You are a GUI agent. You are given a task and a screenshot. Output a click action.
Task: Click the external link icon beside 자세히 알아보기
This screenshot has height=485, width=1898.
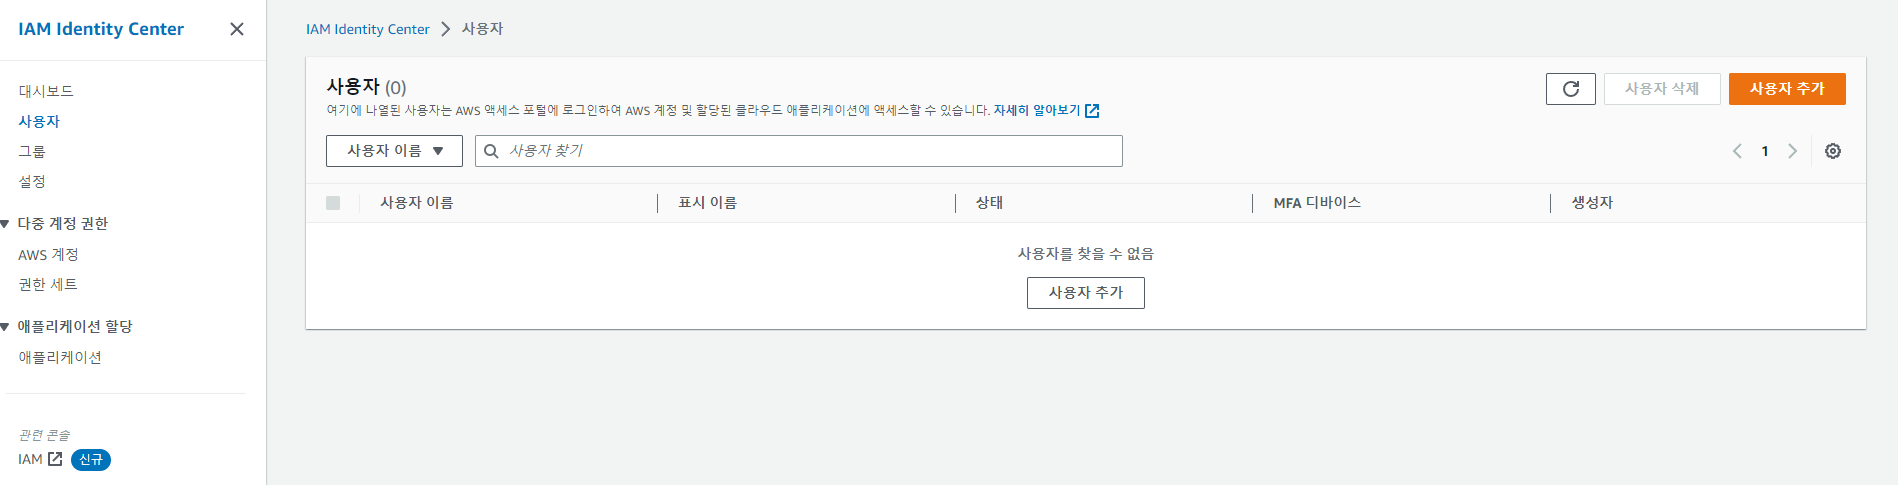[x=1092, y=111]
